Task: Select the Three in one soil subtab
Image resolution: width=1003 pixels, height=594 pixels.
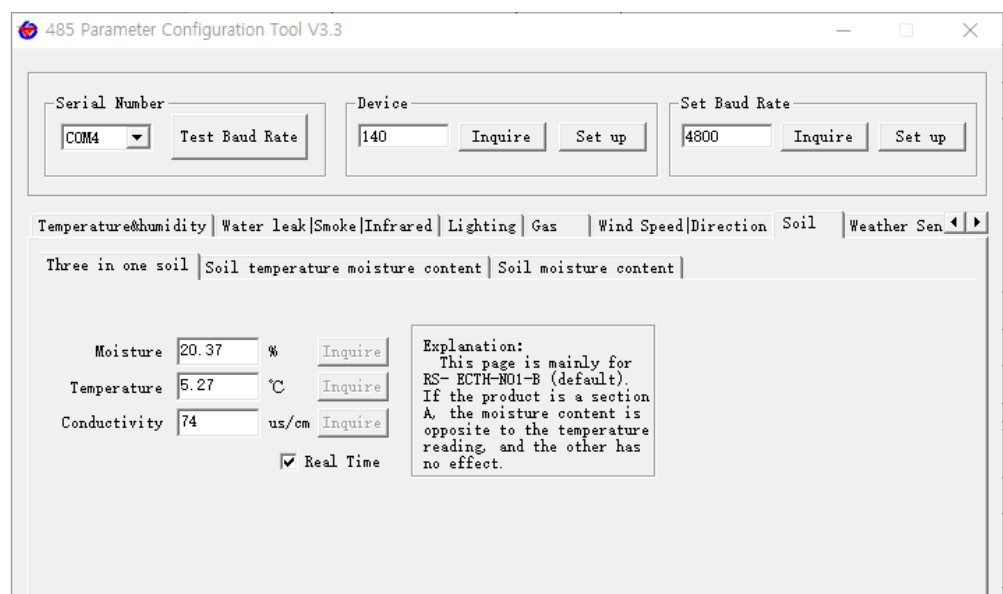Action: point(118,265)
